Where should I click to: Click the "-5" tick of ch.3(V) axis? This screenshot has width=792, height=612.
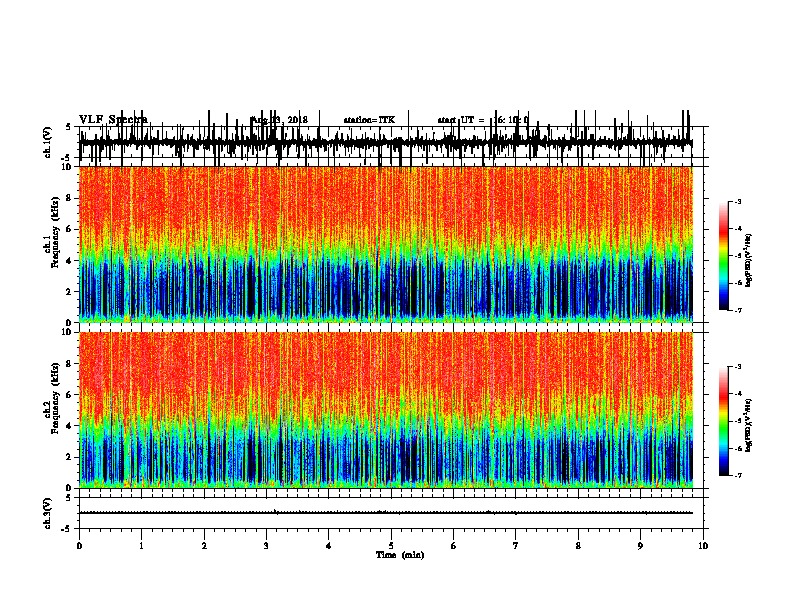point(67,529)
